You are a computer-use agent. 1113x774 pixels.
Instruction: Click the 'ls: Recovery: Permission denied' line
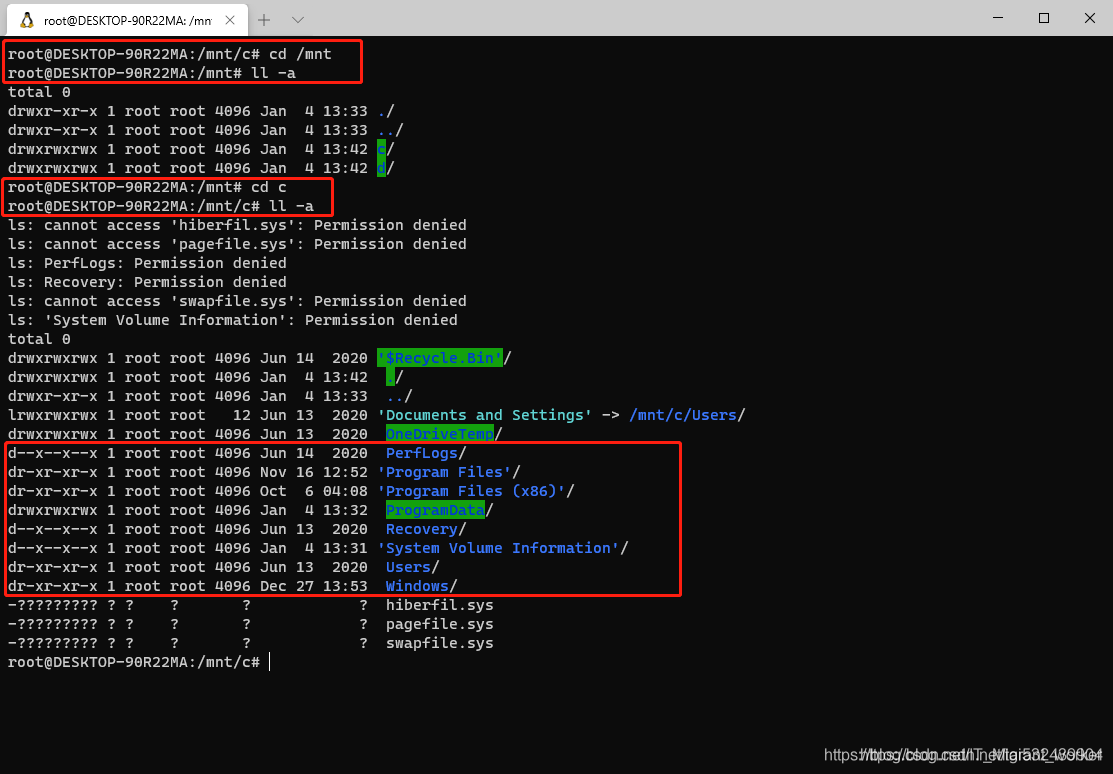(x=147, y=282)
